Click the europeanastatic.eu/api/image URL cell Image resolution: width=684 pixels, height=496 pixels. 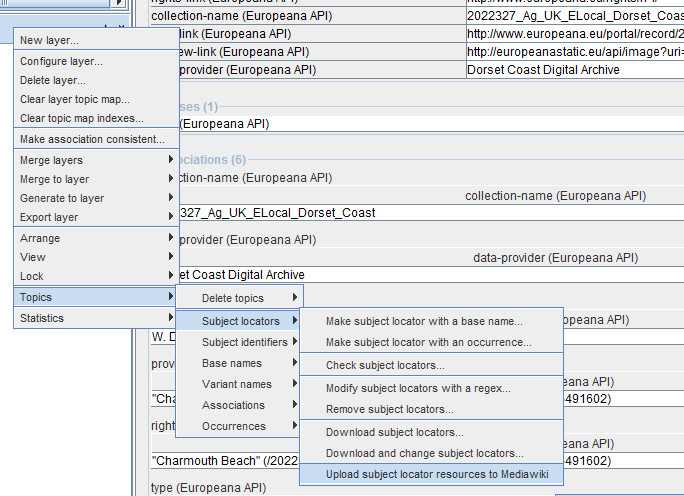tap(575, 51)
